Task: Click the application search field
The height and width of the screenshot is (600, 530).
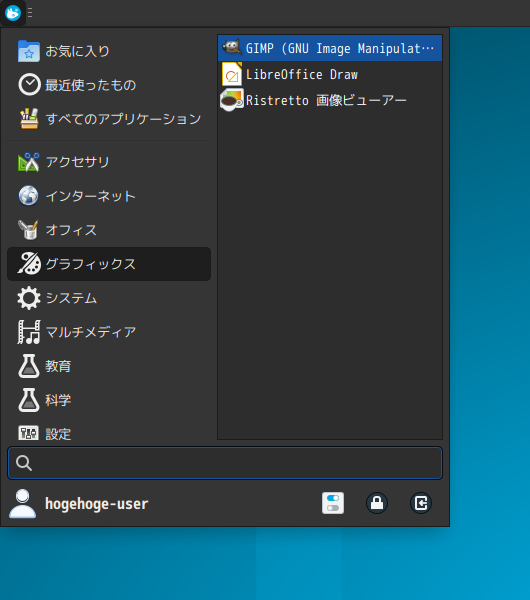Action: tap(225, 463)
